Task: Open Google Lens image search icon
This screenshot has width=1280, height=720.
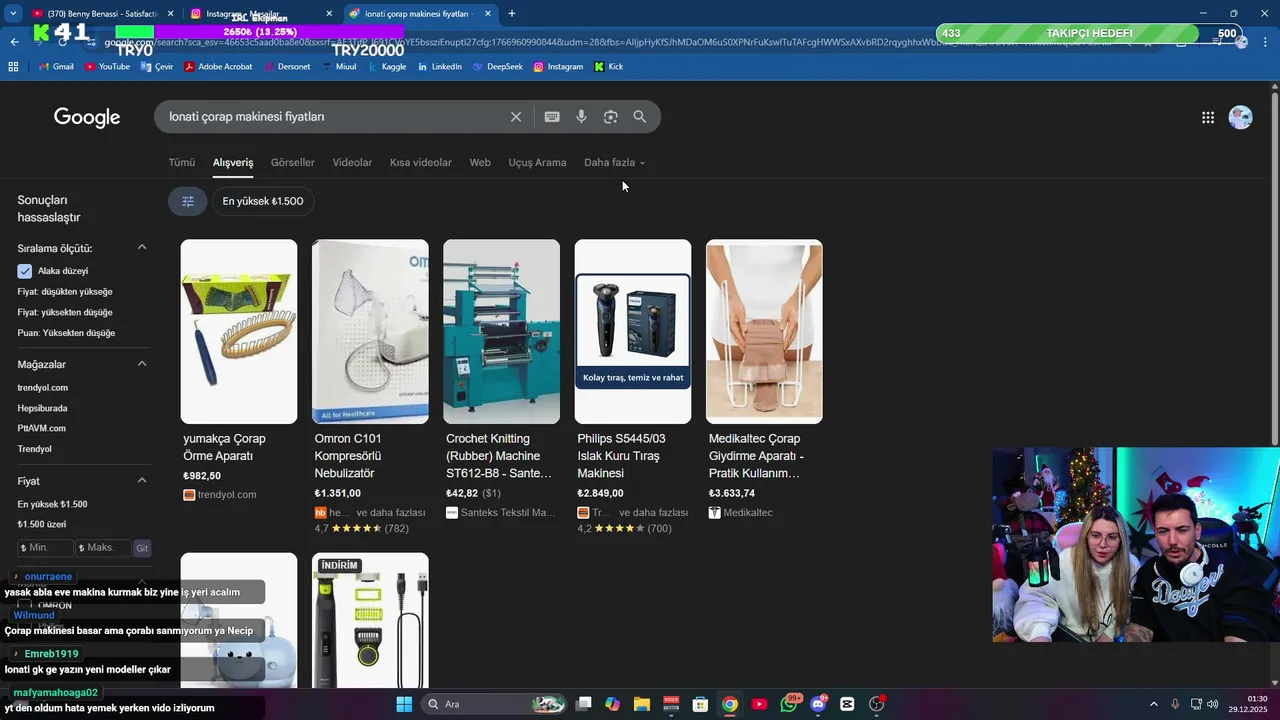Action: tap(610, 117)
